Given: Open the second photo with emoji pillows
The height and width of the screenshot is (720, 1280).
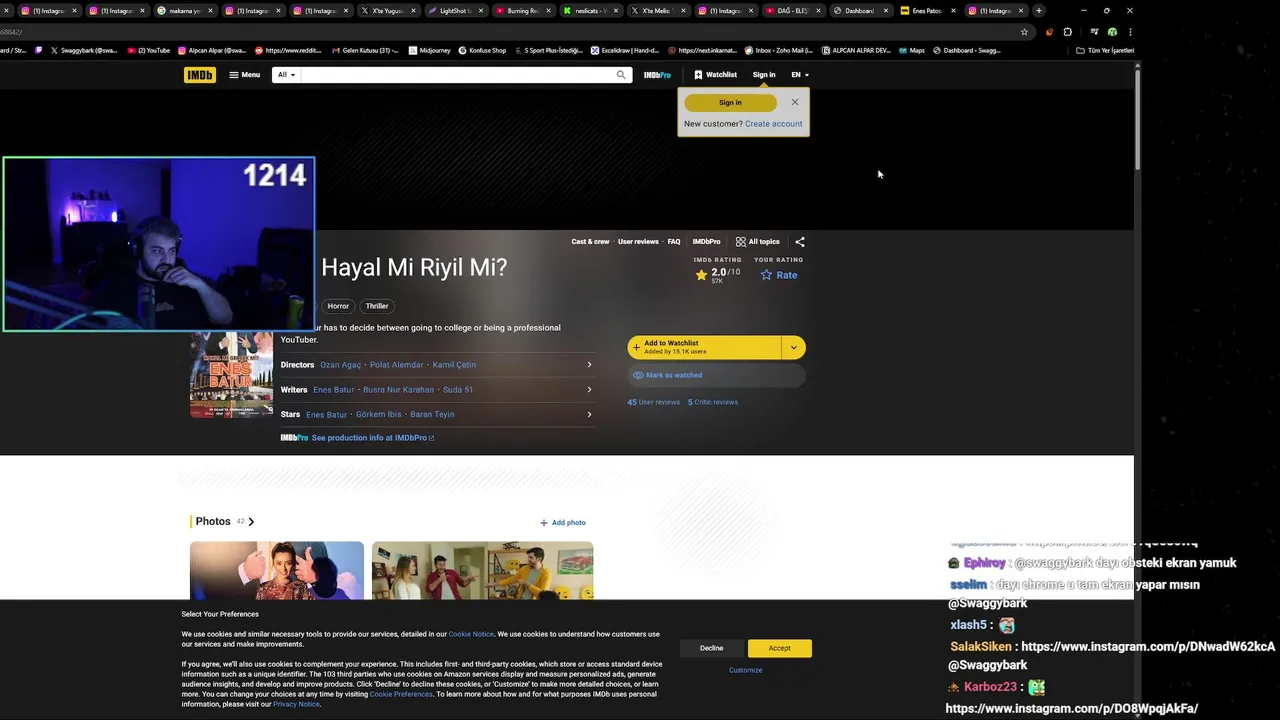Looking at the screenshot, I should pyautogui.click(x=483, y=570).
